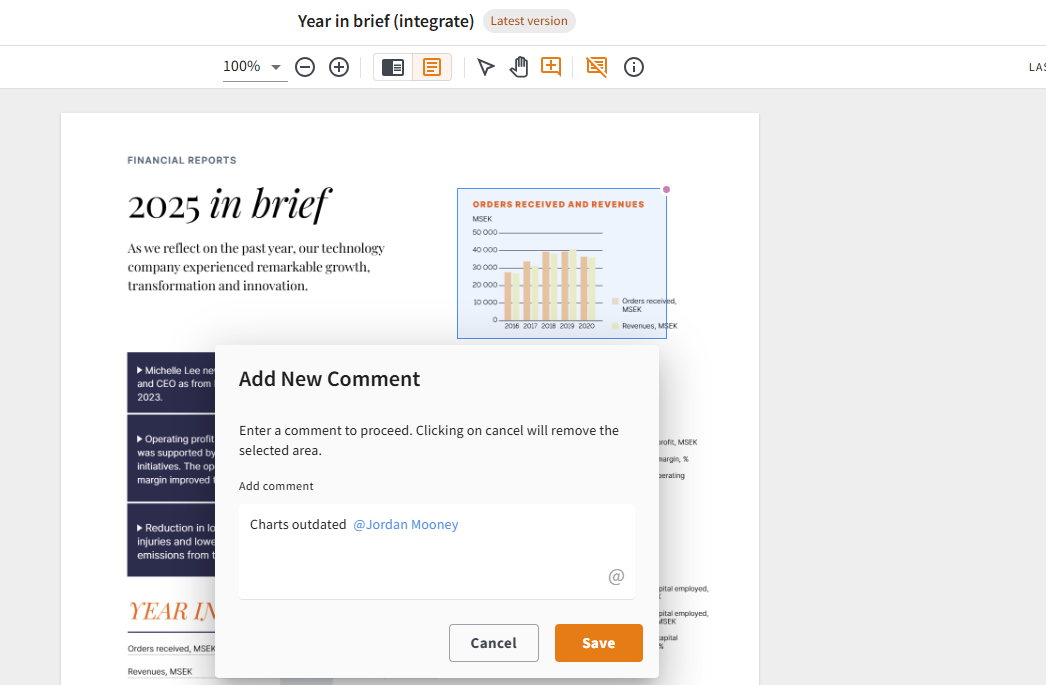1046x685 pixels.
Task: Click the "Orders received, MSEK" table row label
Action: (x=171, y=648)
